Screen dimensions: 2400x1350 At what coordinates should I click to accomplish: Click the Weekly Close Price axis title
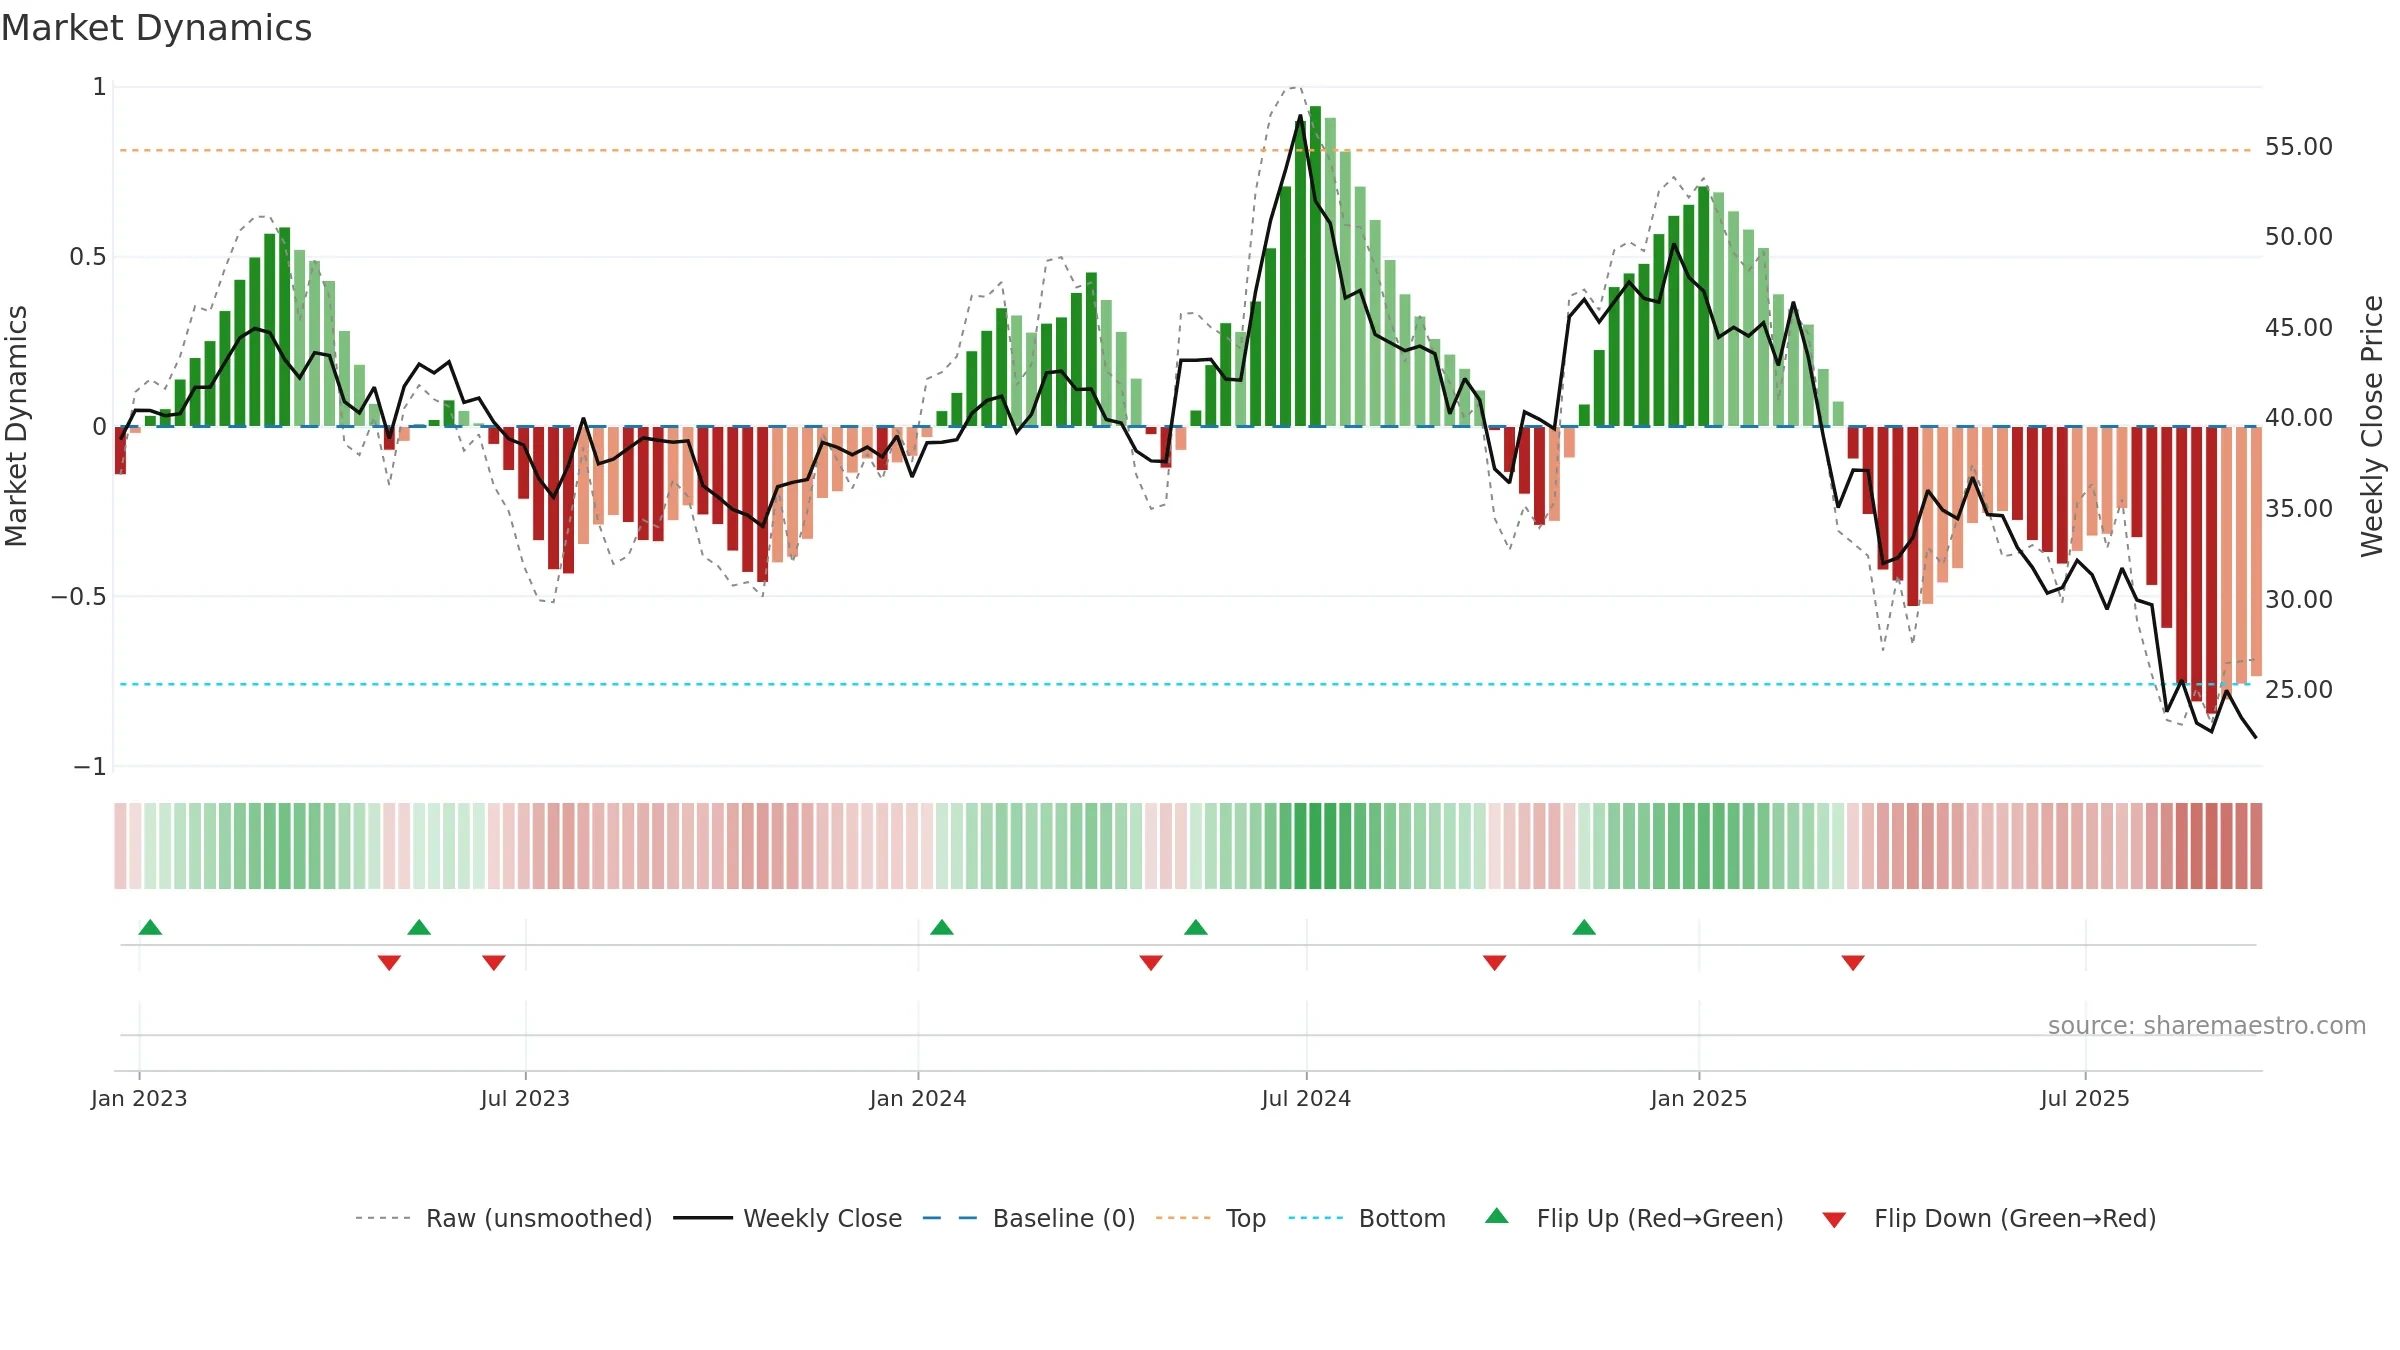[x=2373, y=426]
